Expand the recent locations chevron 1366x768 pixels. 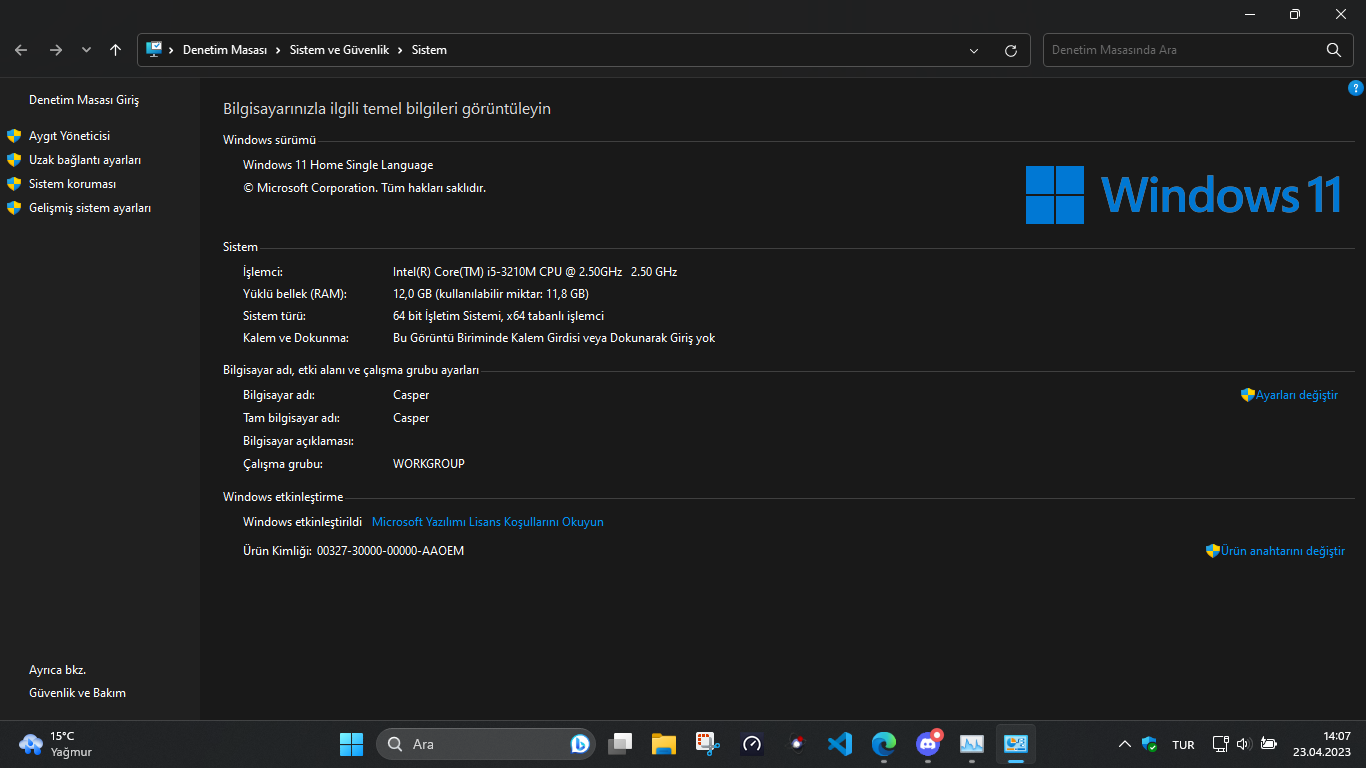[x=86, y=50]
